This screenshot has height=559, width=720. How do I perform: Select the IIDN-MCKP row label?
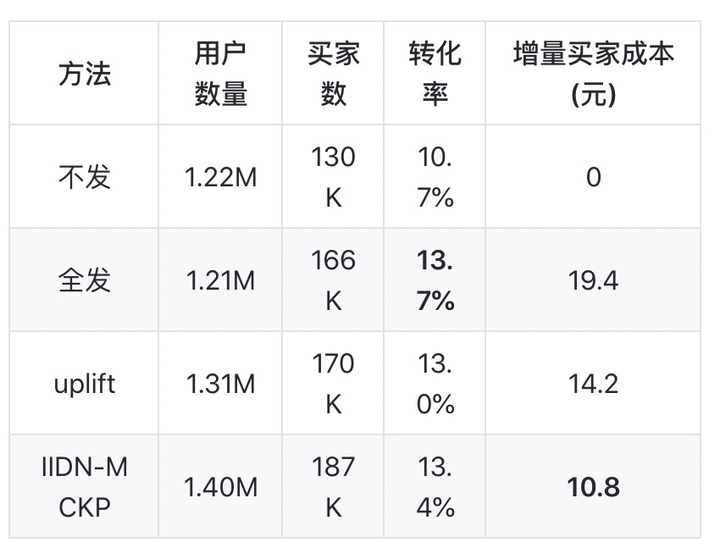coord(84,487)
